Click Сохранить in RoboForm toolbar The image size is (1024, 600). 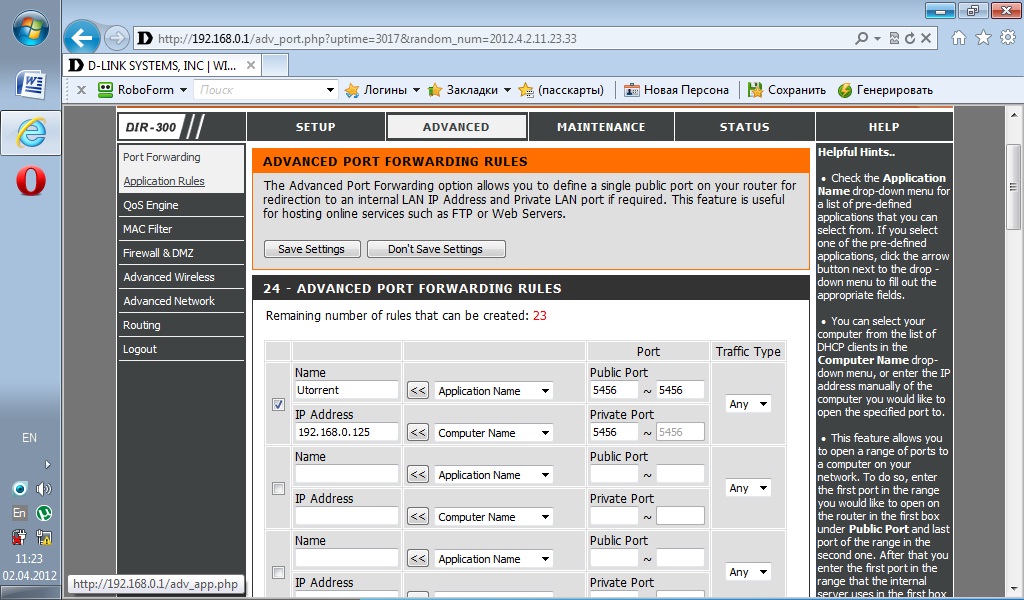787,90
